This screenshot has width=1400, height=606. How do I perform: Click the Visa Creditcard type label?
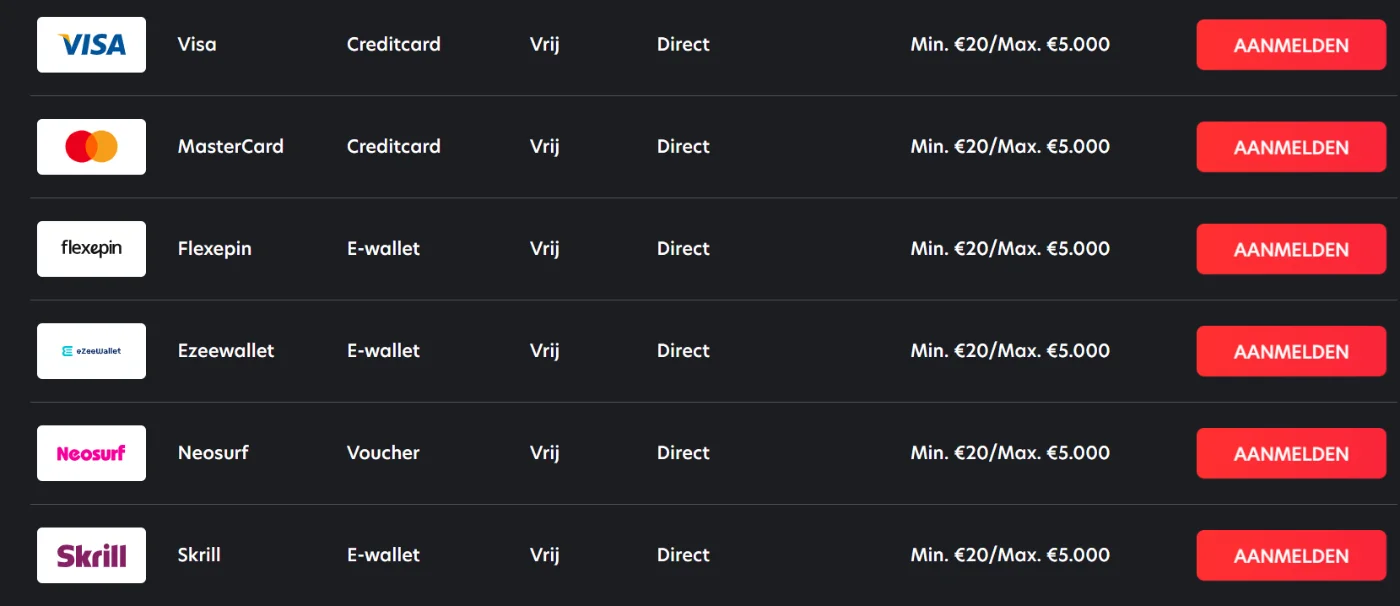point(394,44)
